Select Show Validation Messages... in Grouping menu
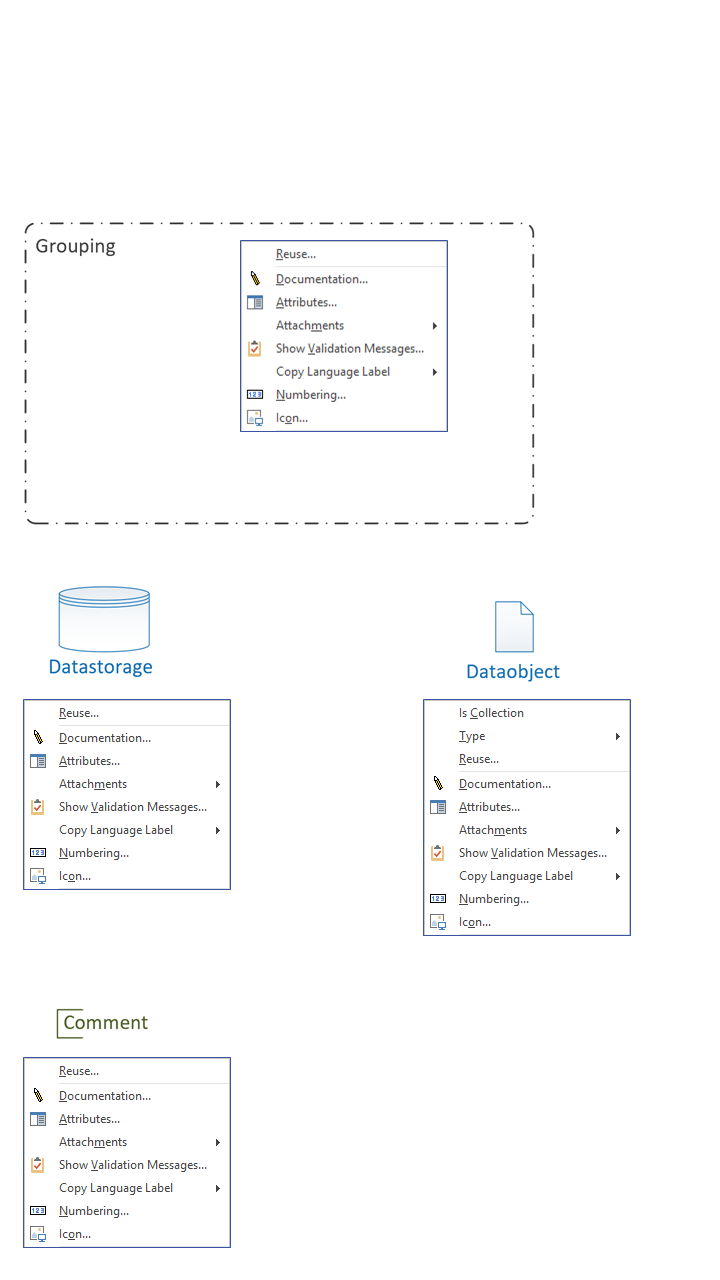This screenshot has width=720, height=1280. 350,349
